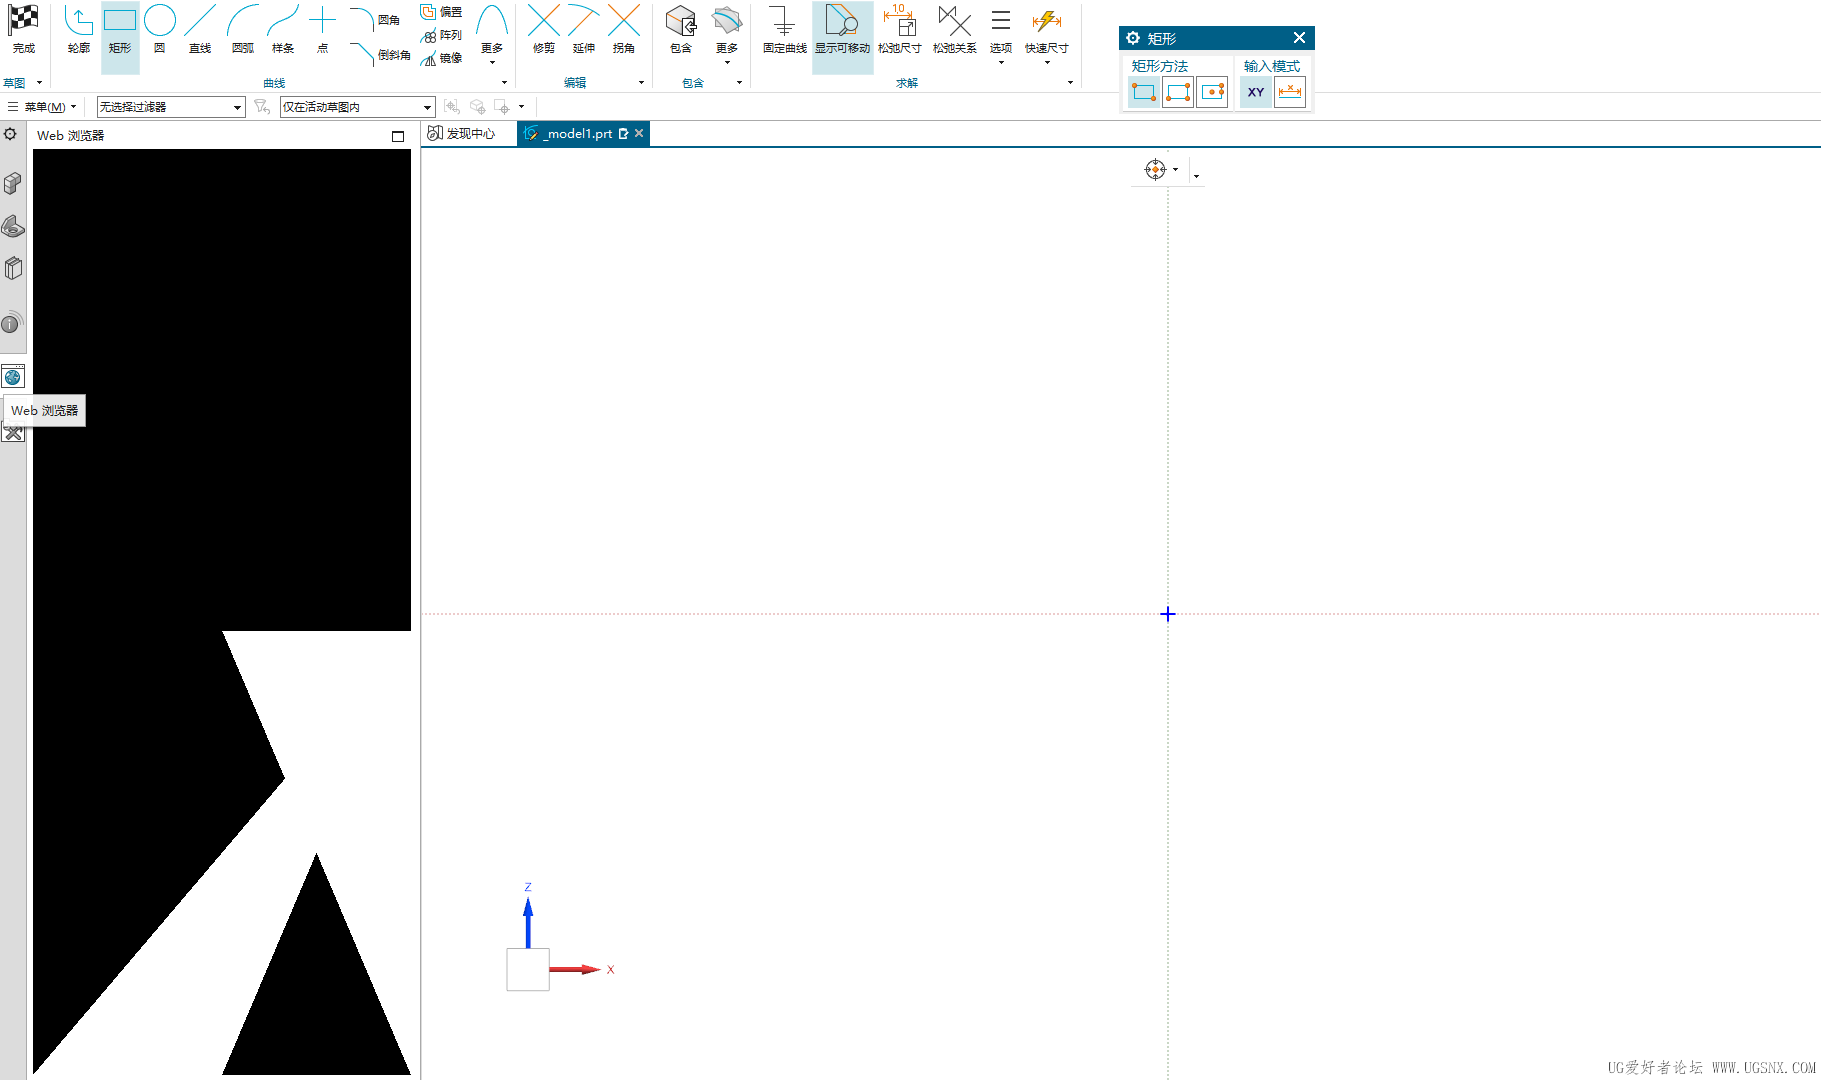Open 更多 (More) curve tools gallery
1821x1080 pixels.
click(492, 34)
